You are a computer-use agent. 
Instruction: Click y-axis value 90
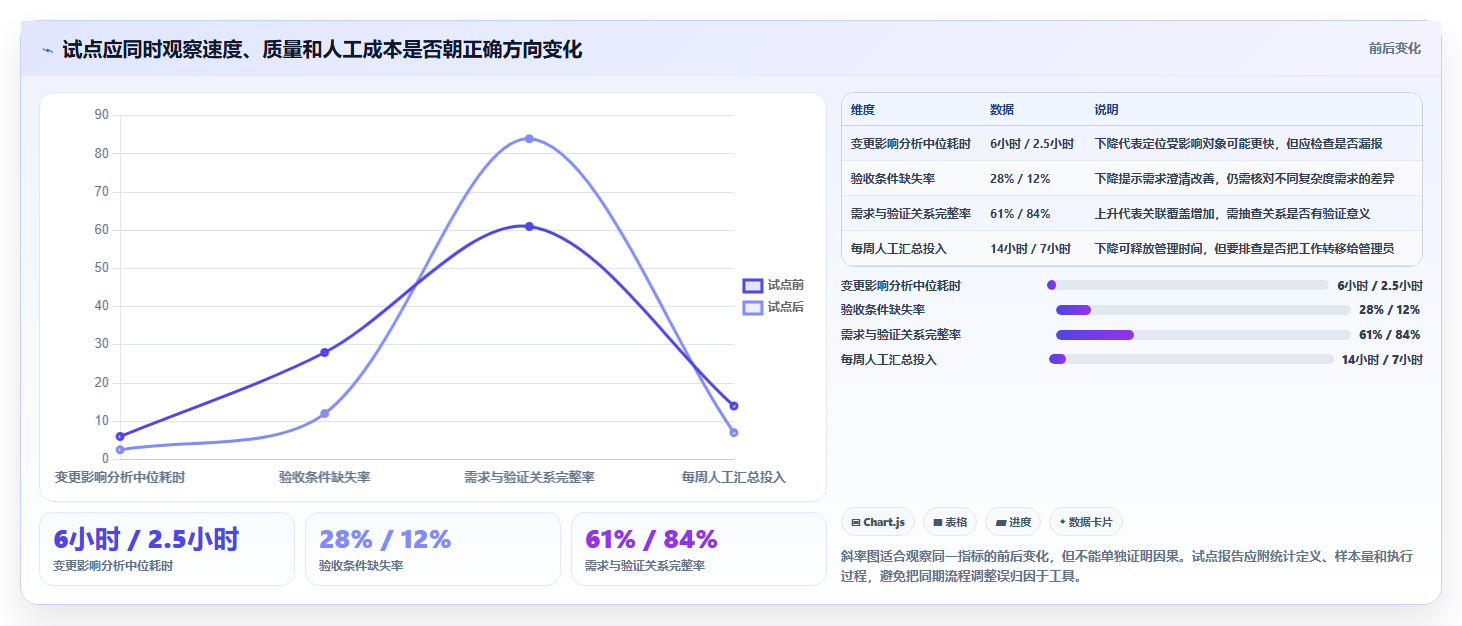[x=101, y=115]
